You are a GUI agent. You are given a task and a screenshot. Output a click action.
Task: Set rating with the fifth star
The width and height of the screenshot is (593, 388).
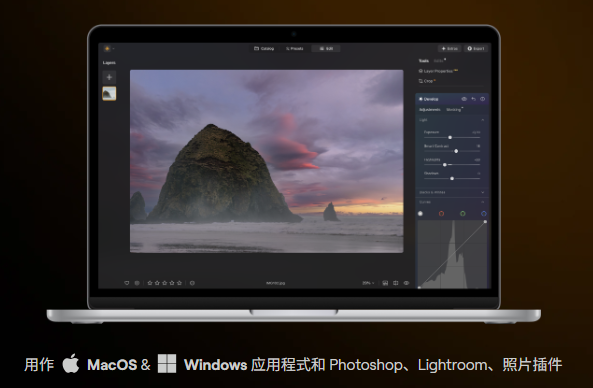tap(179, 283)
